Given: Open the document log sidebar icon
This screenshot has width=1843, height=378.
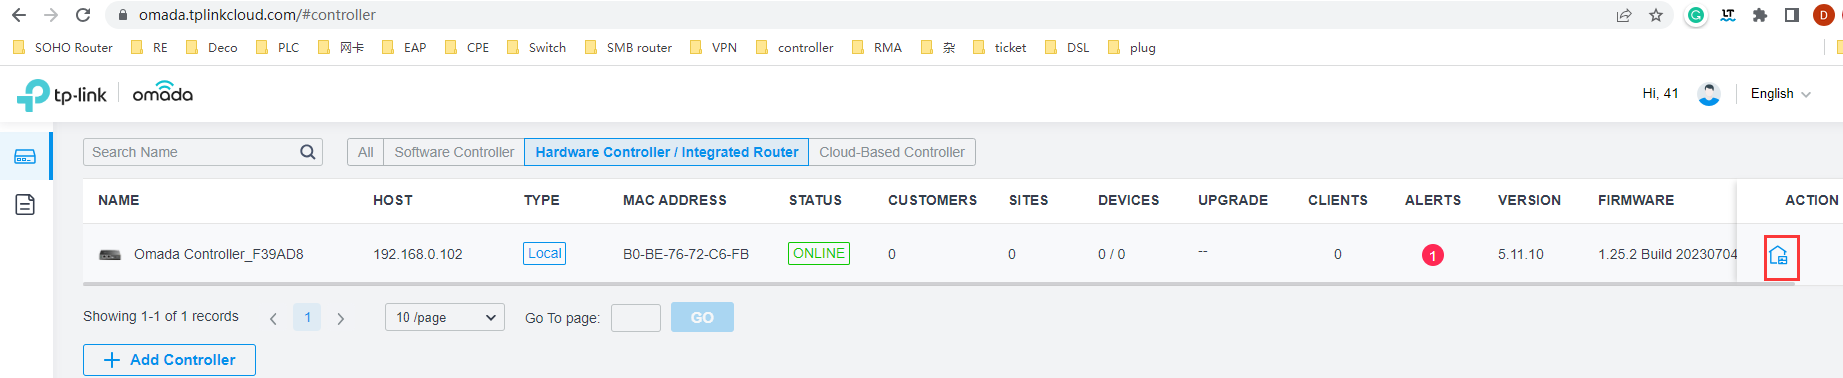Looking at the screenshot, I should tap(25, 205).
